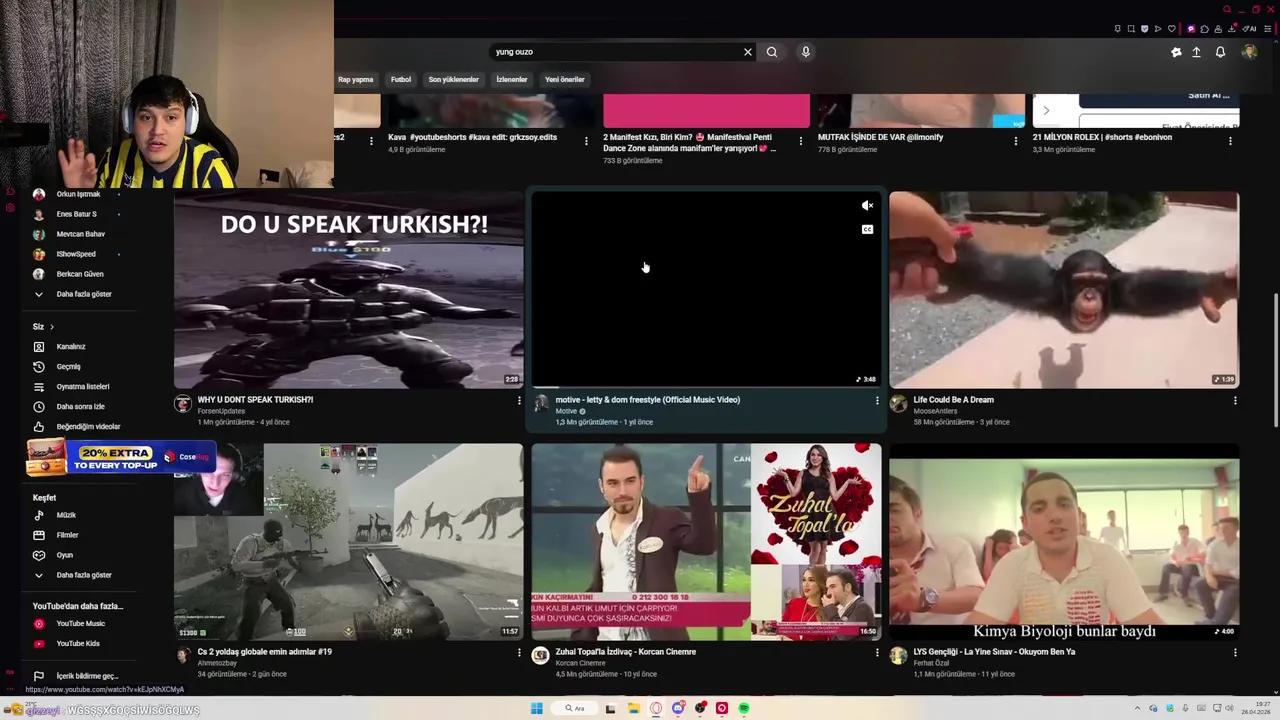The height and width of the screenshot is (720, 1280).
Task: Play Life Could Be A Dream thumbnail
Action: point(1064,290)
